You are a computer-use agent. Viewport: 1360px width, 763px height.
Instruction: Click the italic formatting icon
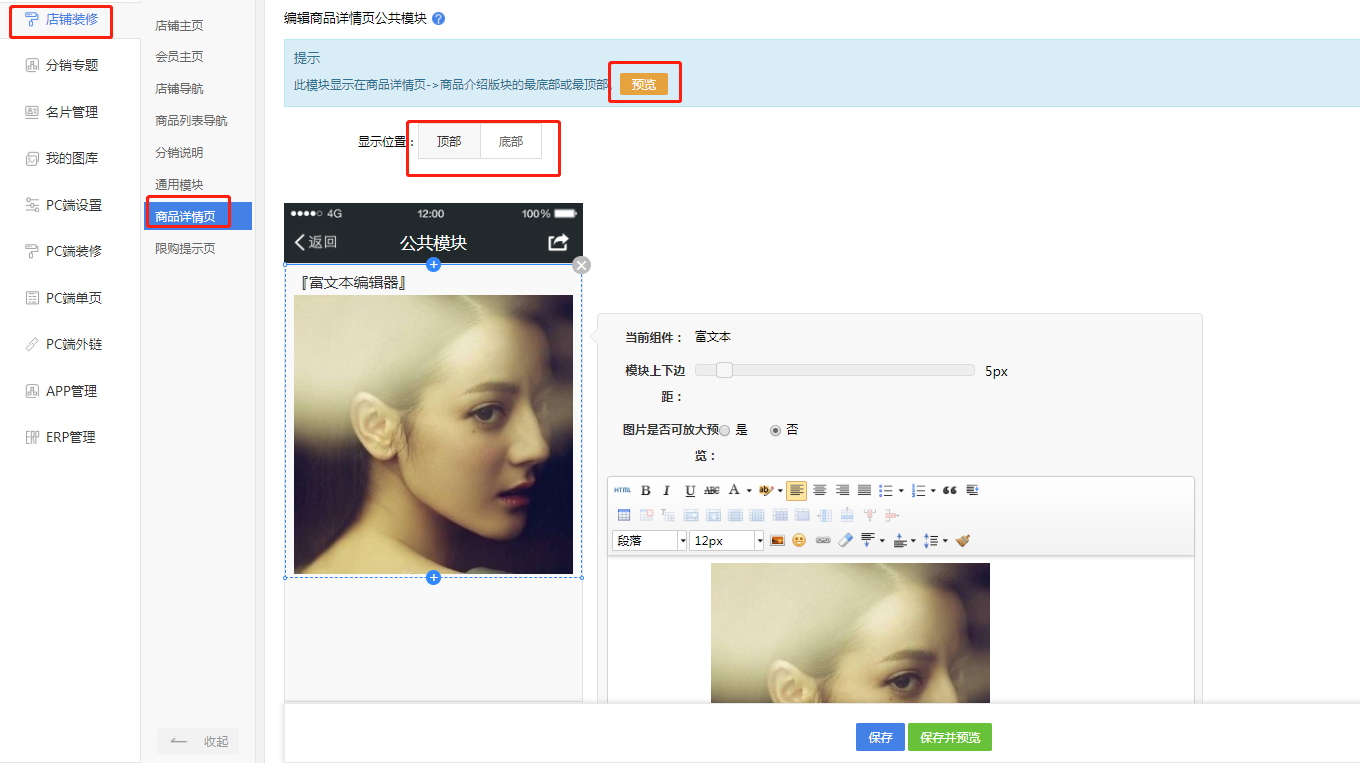667,490
